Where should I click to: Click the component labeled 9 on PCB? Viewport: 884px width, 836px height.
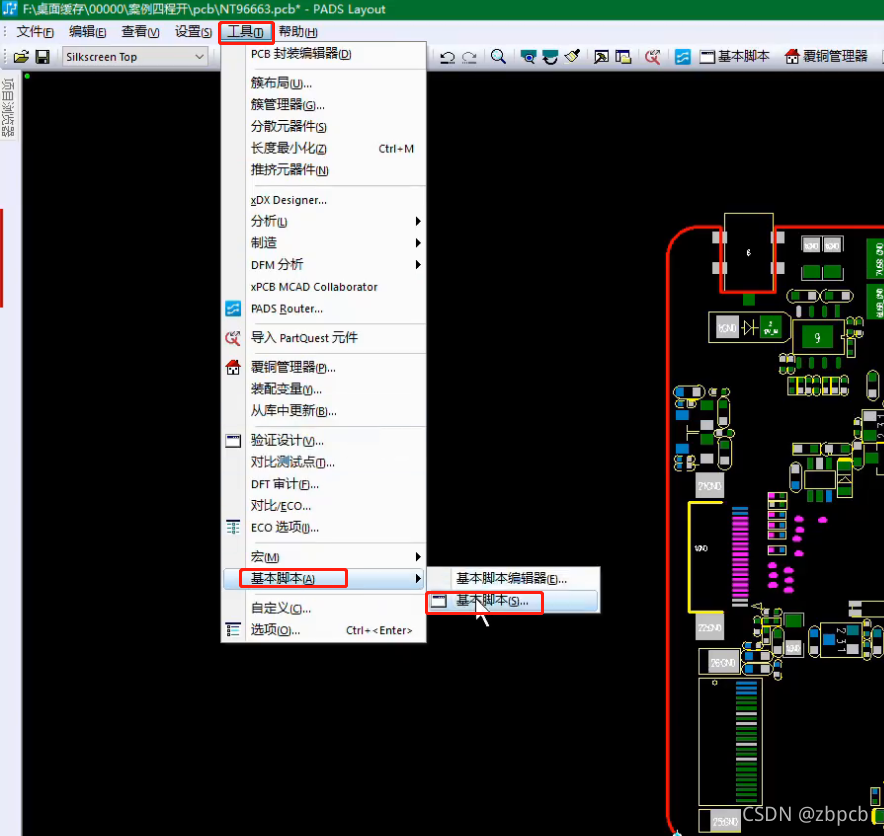click(x=817, y=337)
